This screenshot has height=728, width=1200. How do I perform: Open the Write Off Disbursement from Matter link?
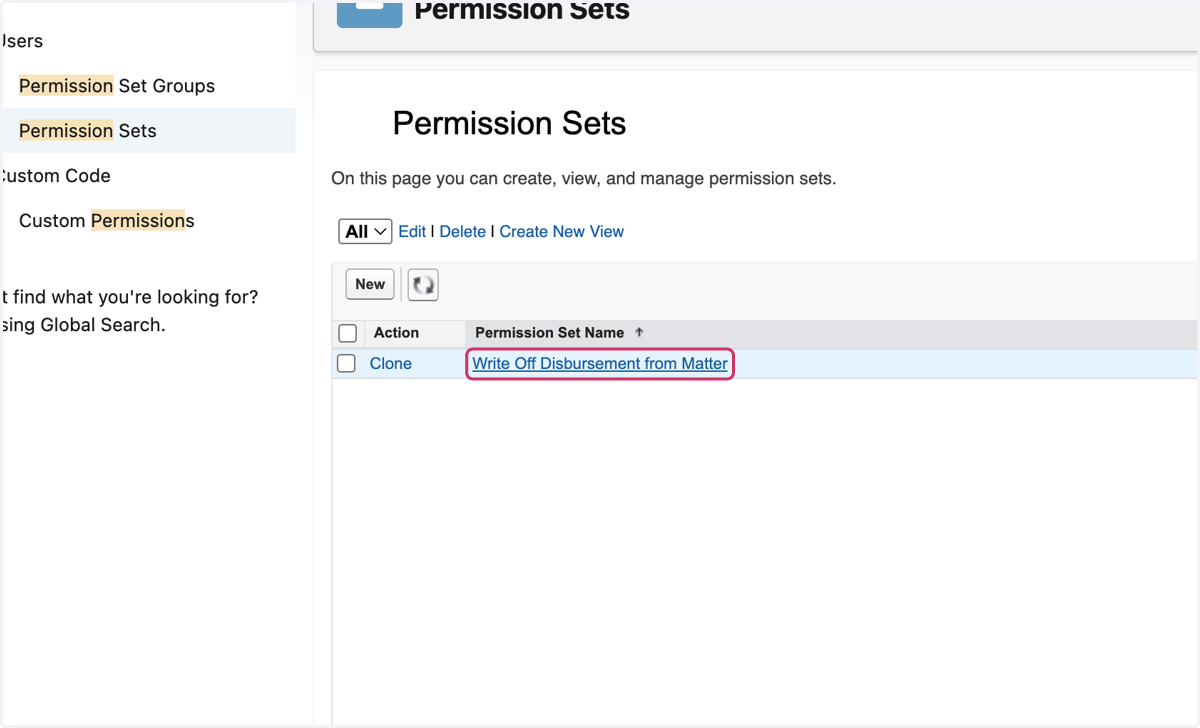coord(600,363)
